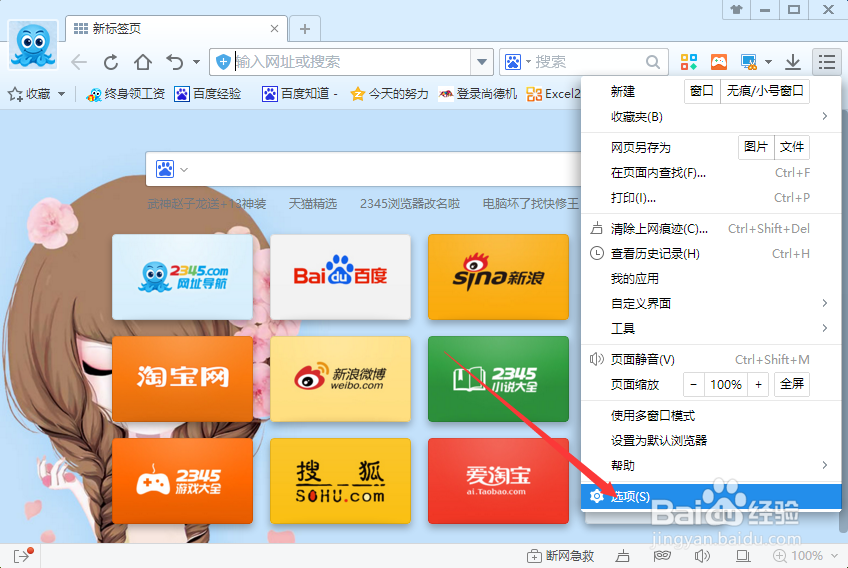Click the 全屏 fullscreen button
The image size is (848, 568).
pos(792,385)
